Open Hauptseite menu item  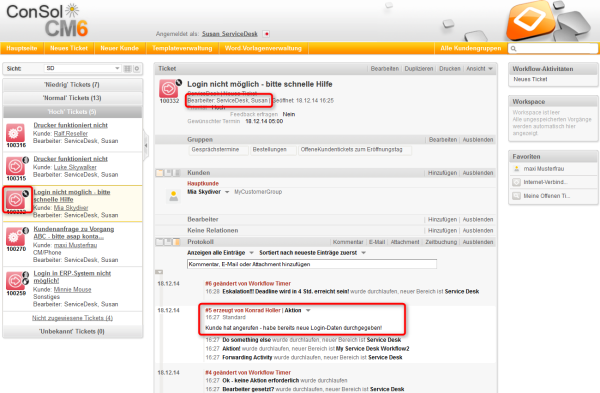22,48
